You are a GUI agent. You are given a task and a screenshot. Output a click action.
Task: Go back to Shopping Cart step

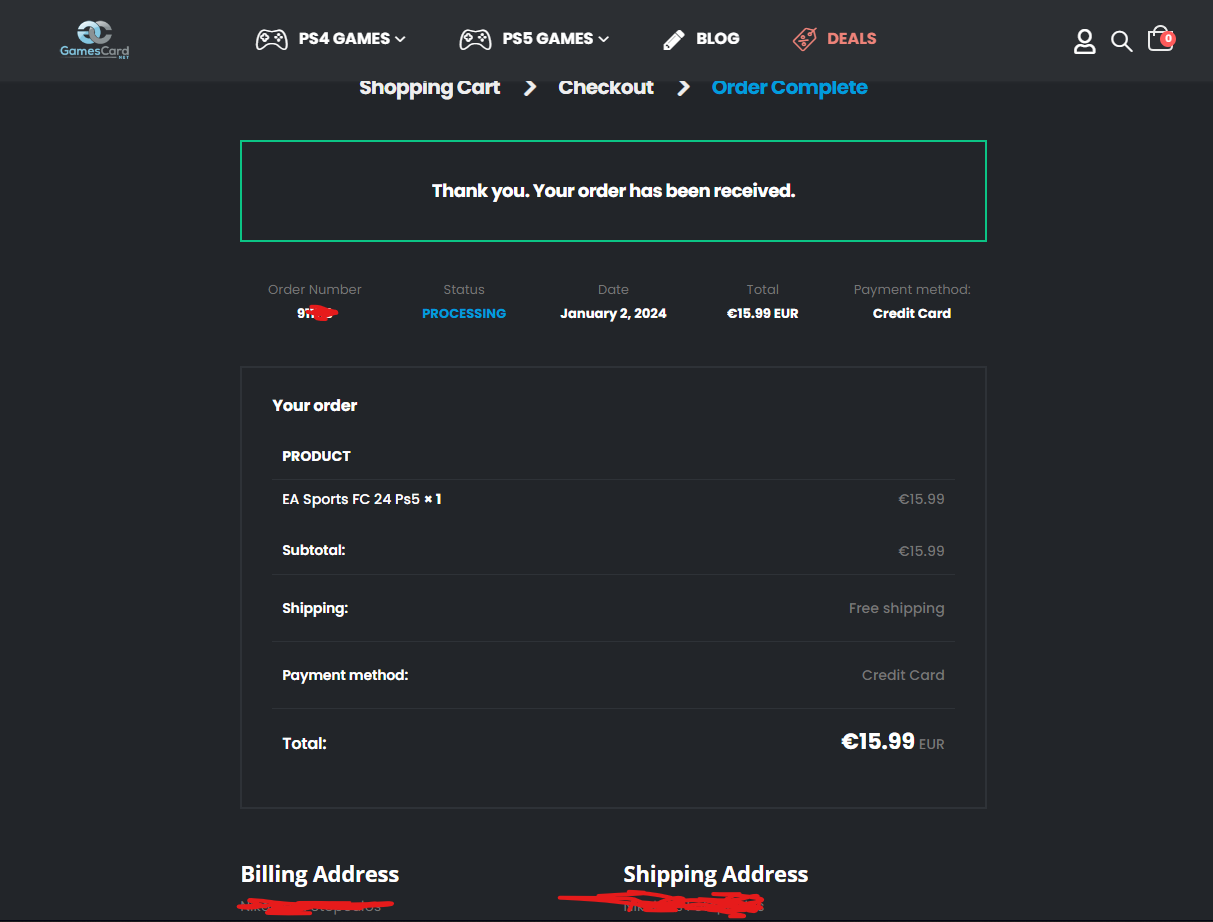pos(430,87)
